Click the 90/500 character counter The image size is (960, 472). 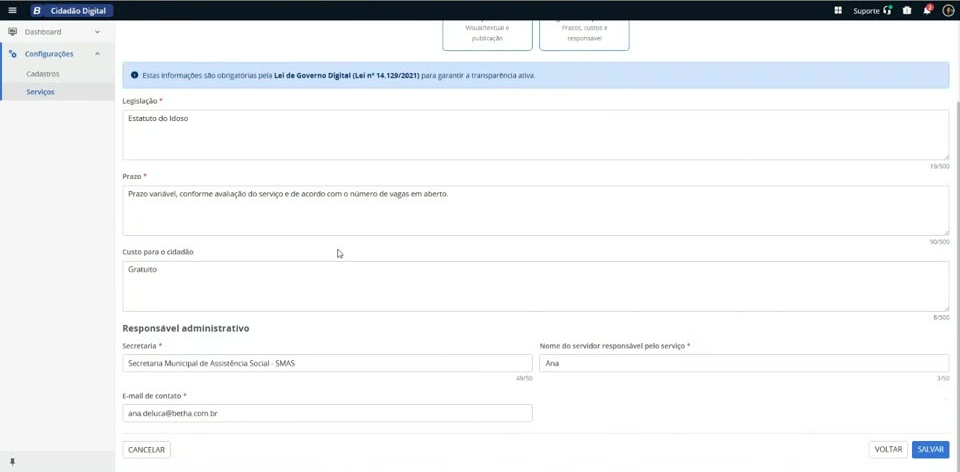pyautogui.click(x=940, y=242)
